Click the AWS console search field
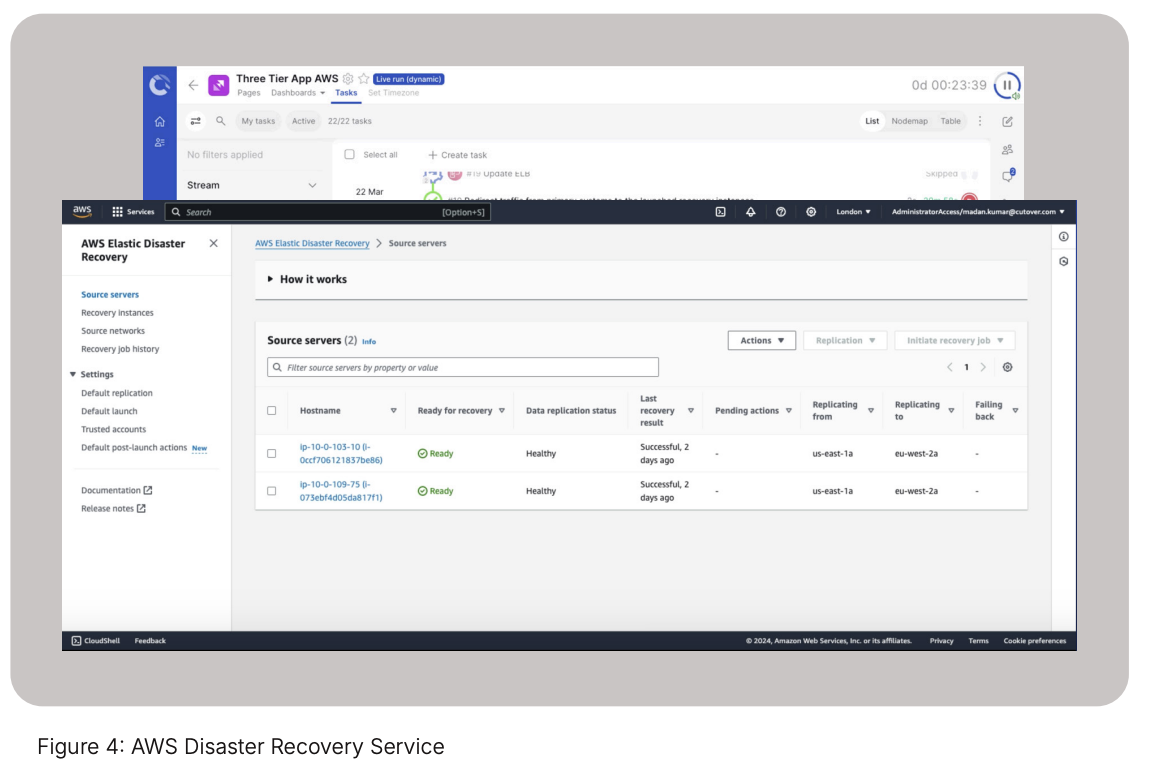Viewport: 1160px width, 776px height. [328, 212]
